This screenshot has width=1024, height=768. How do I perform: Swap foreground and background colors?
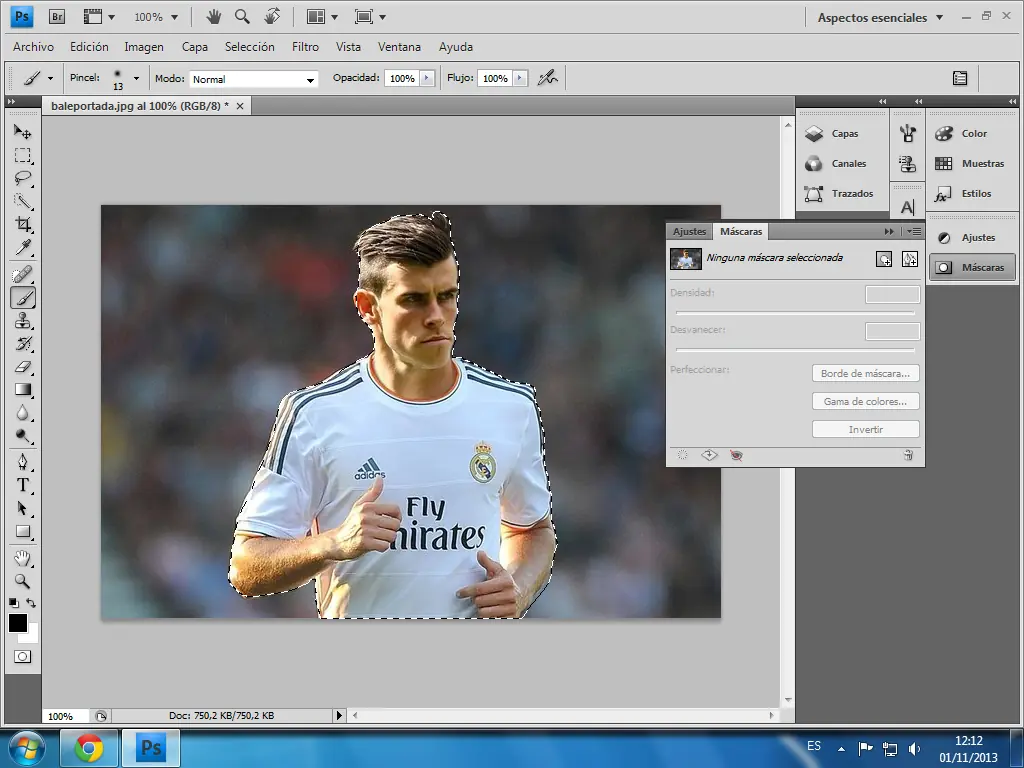pyautogui.click(x=31, y=603)
